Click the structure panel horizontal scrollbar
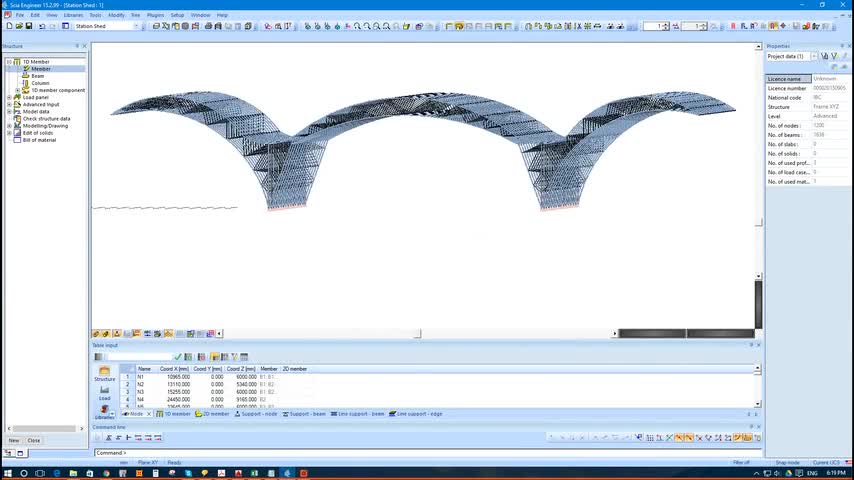Viewport: 854px width, 480px height. 45,429
